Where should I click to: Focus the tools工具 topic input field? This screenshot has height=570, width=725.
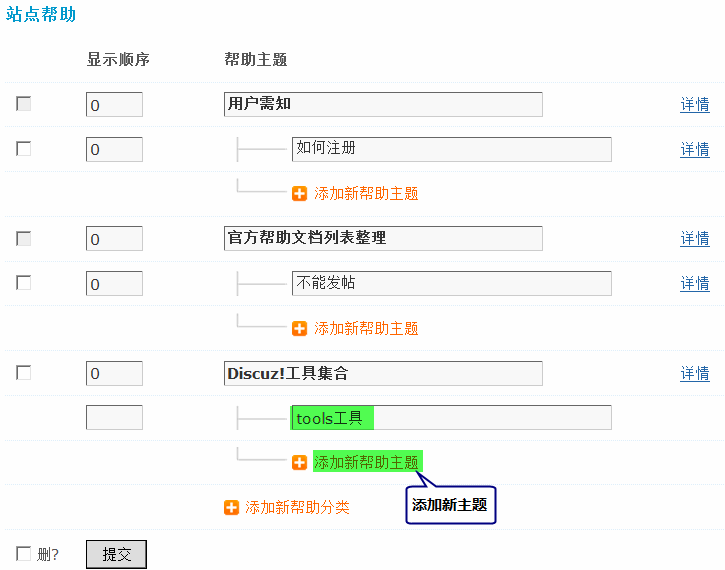tap(451, 418)
